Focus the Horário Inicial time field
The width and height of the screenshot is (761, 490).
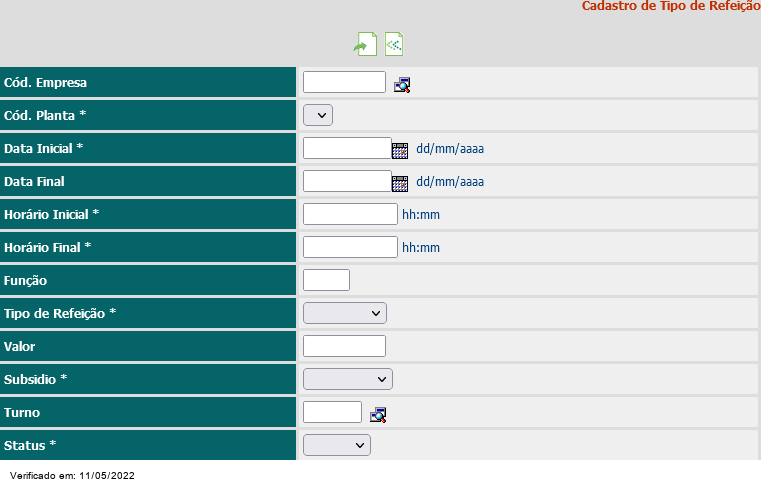[x=350, y=214]
